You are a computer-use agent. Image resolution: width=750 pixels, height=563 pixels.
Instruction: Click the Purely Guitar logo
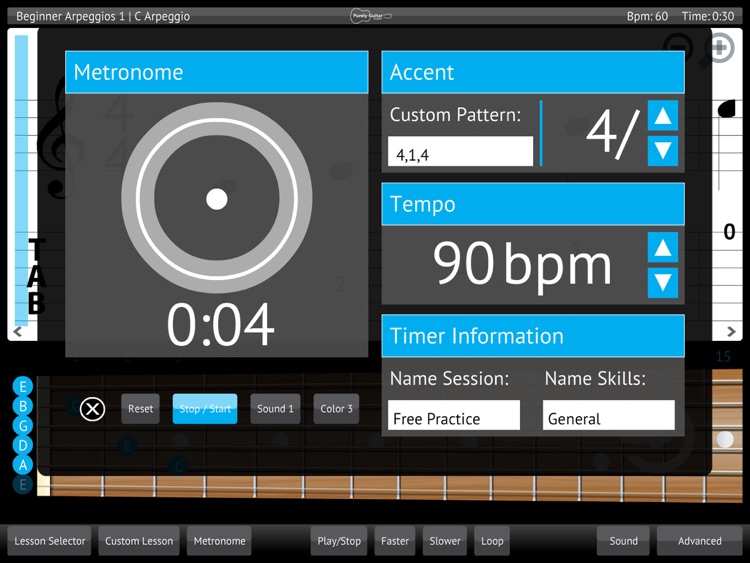pos(371,16)
